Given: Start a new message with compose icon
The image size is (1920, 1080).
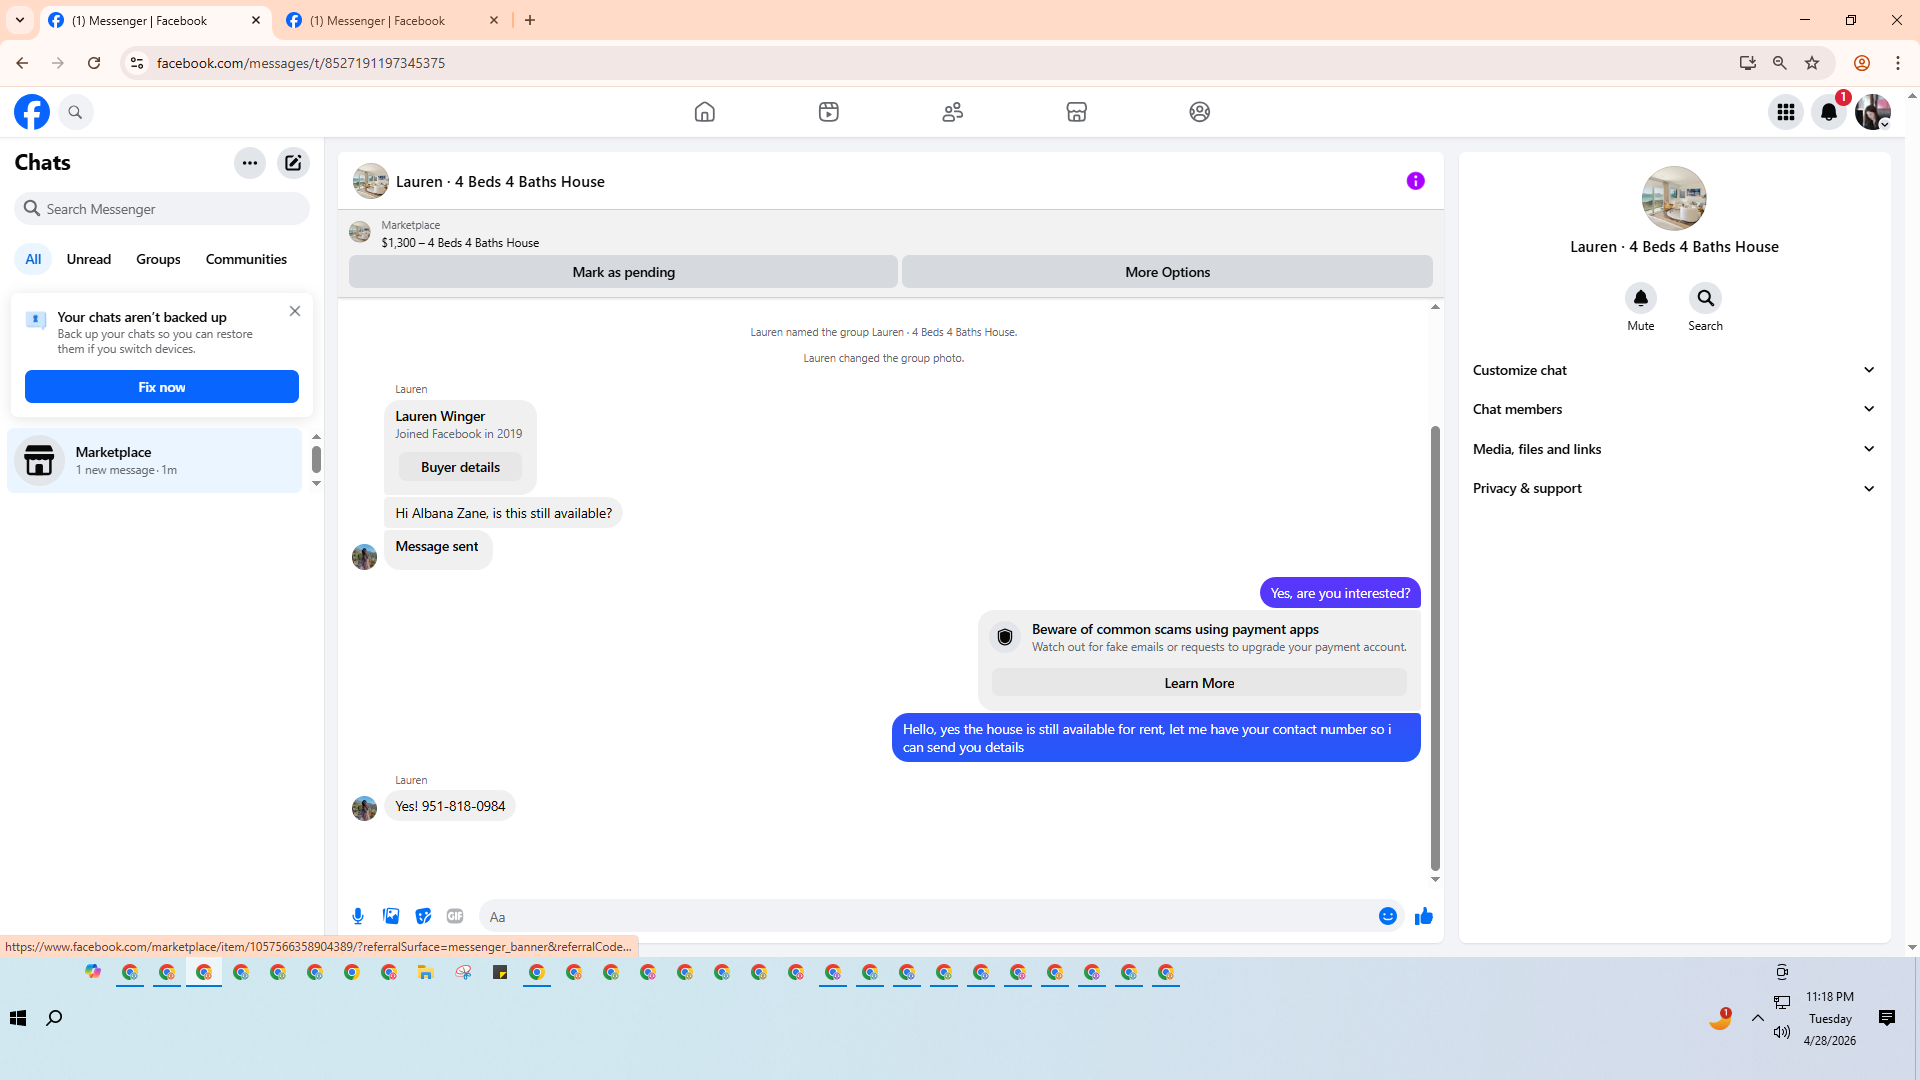Looking at the screenshot, I should click(293, 163).
